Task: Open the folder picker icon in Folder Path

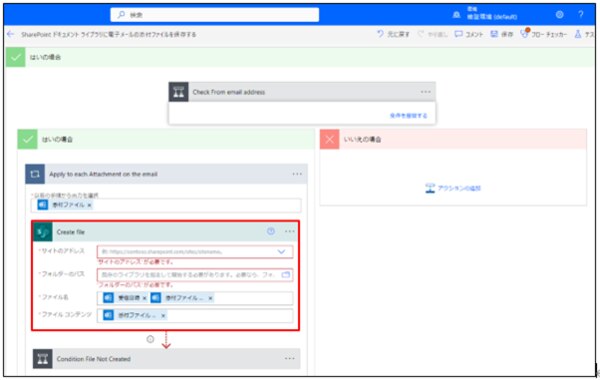Action: pyautogui.click(x=286, y=275)
